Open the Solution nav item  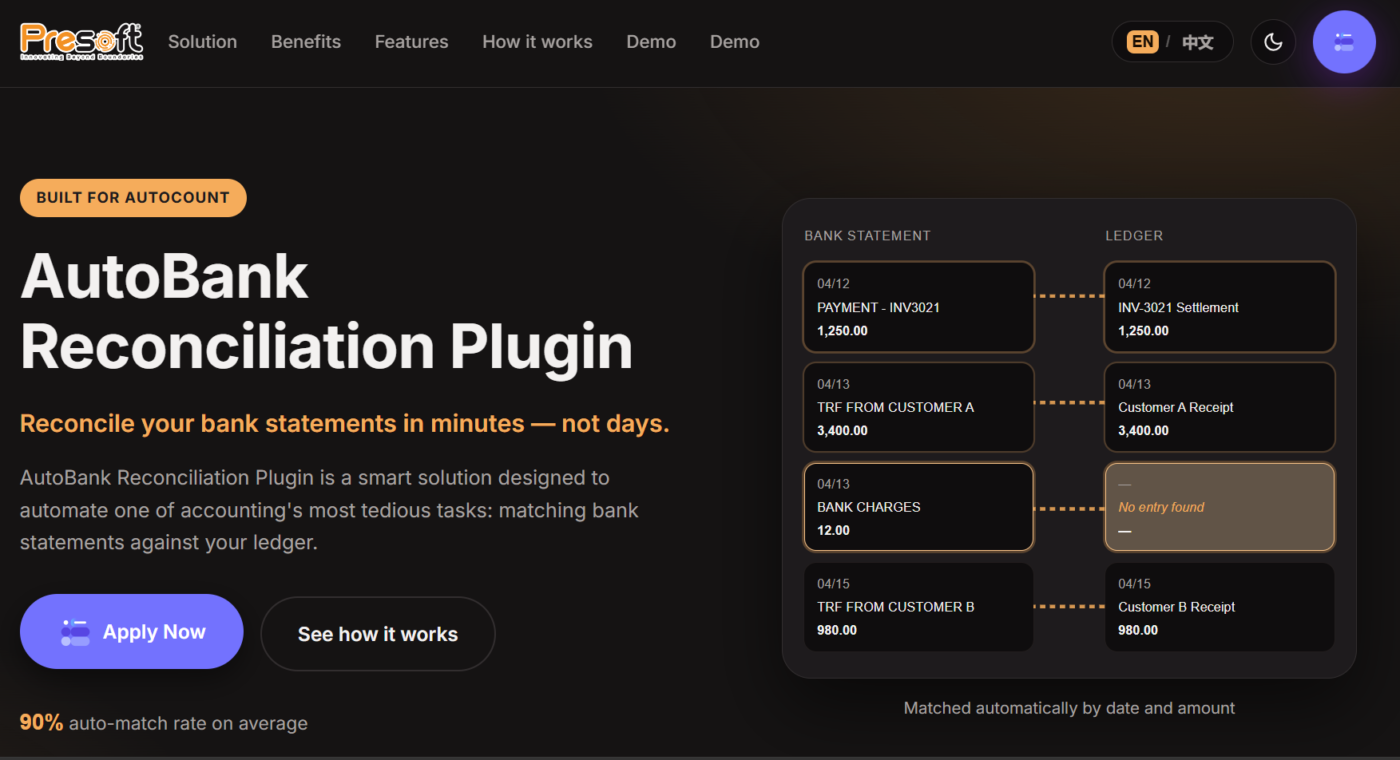pyautogui.click(x=202, y=42)
